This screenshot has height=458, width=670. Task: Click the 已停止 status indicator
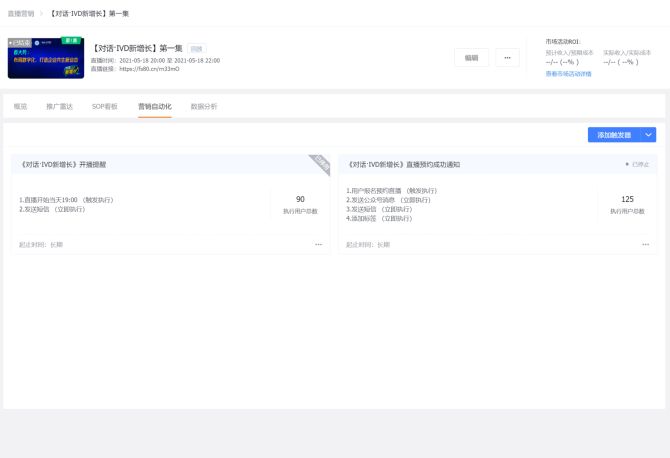636,164
